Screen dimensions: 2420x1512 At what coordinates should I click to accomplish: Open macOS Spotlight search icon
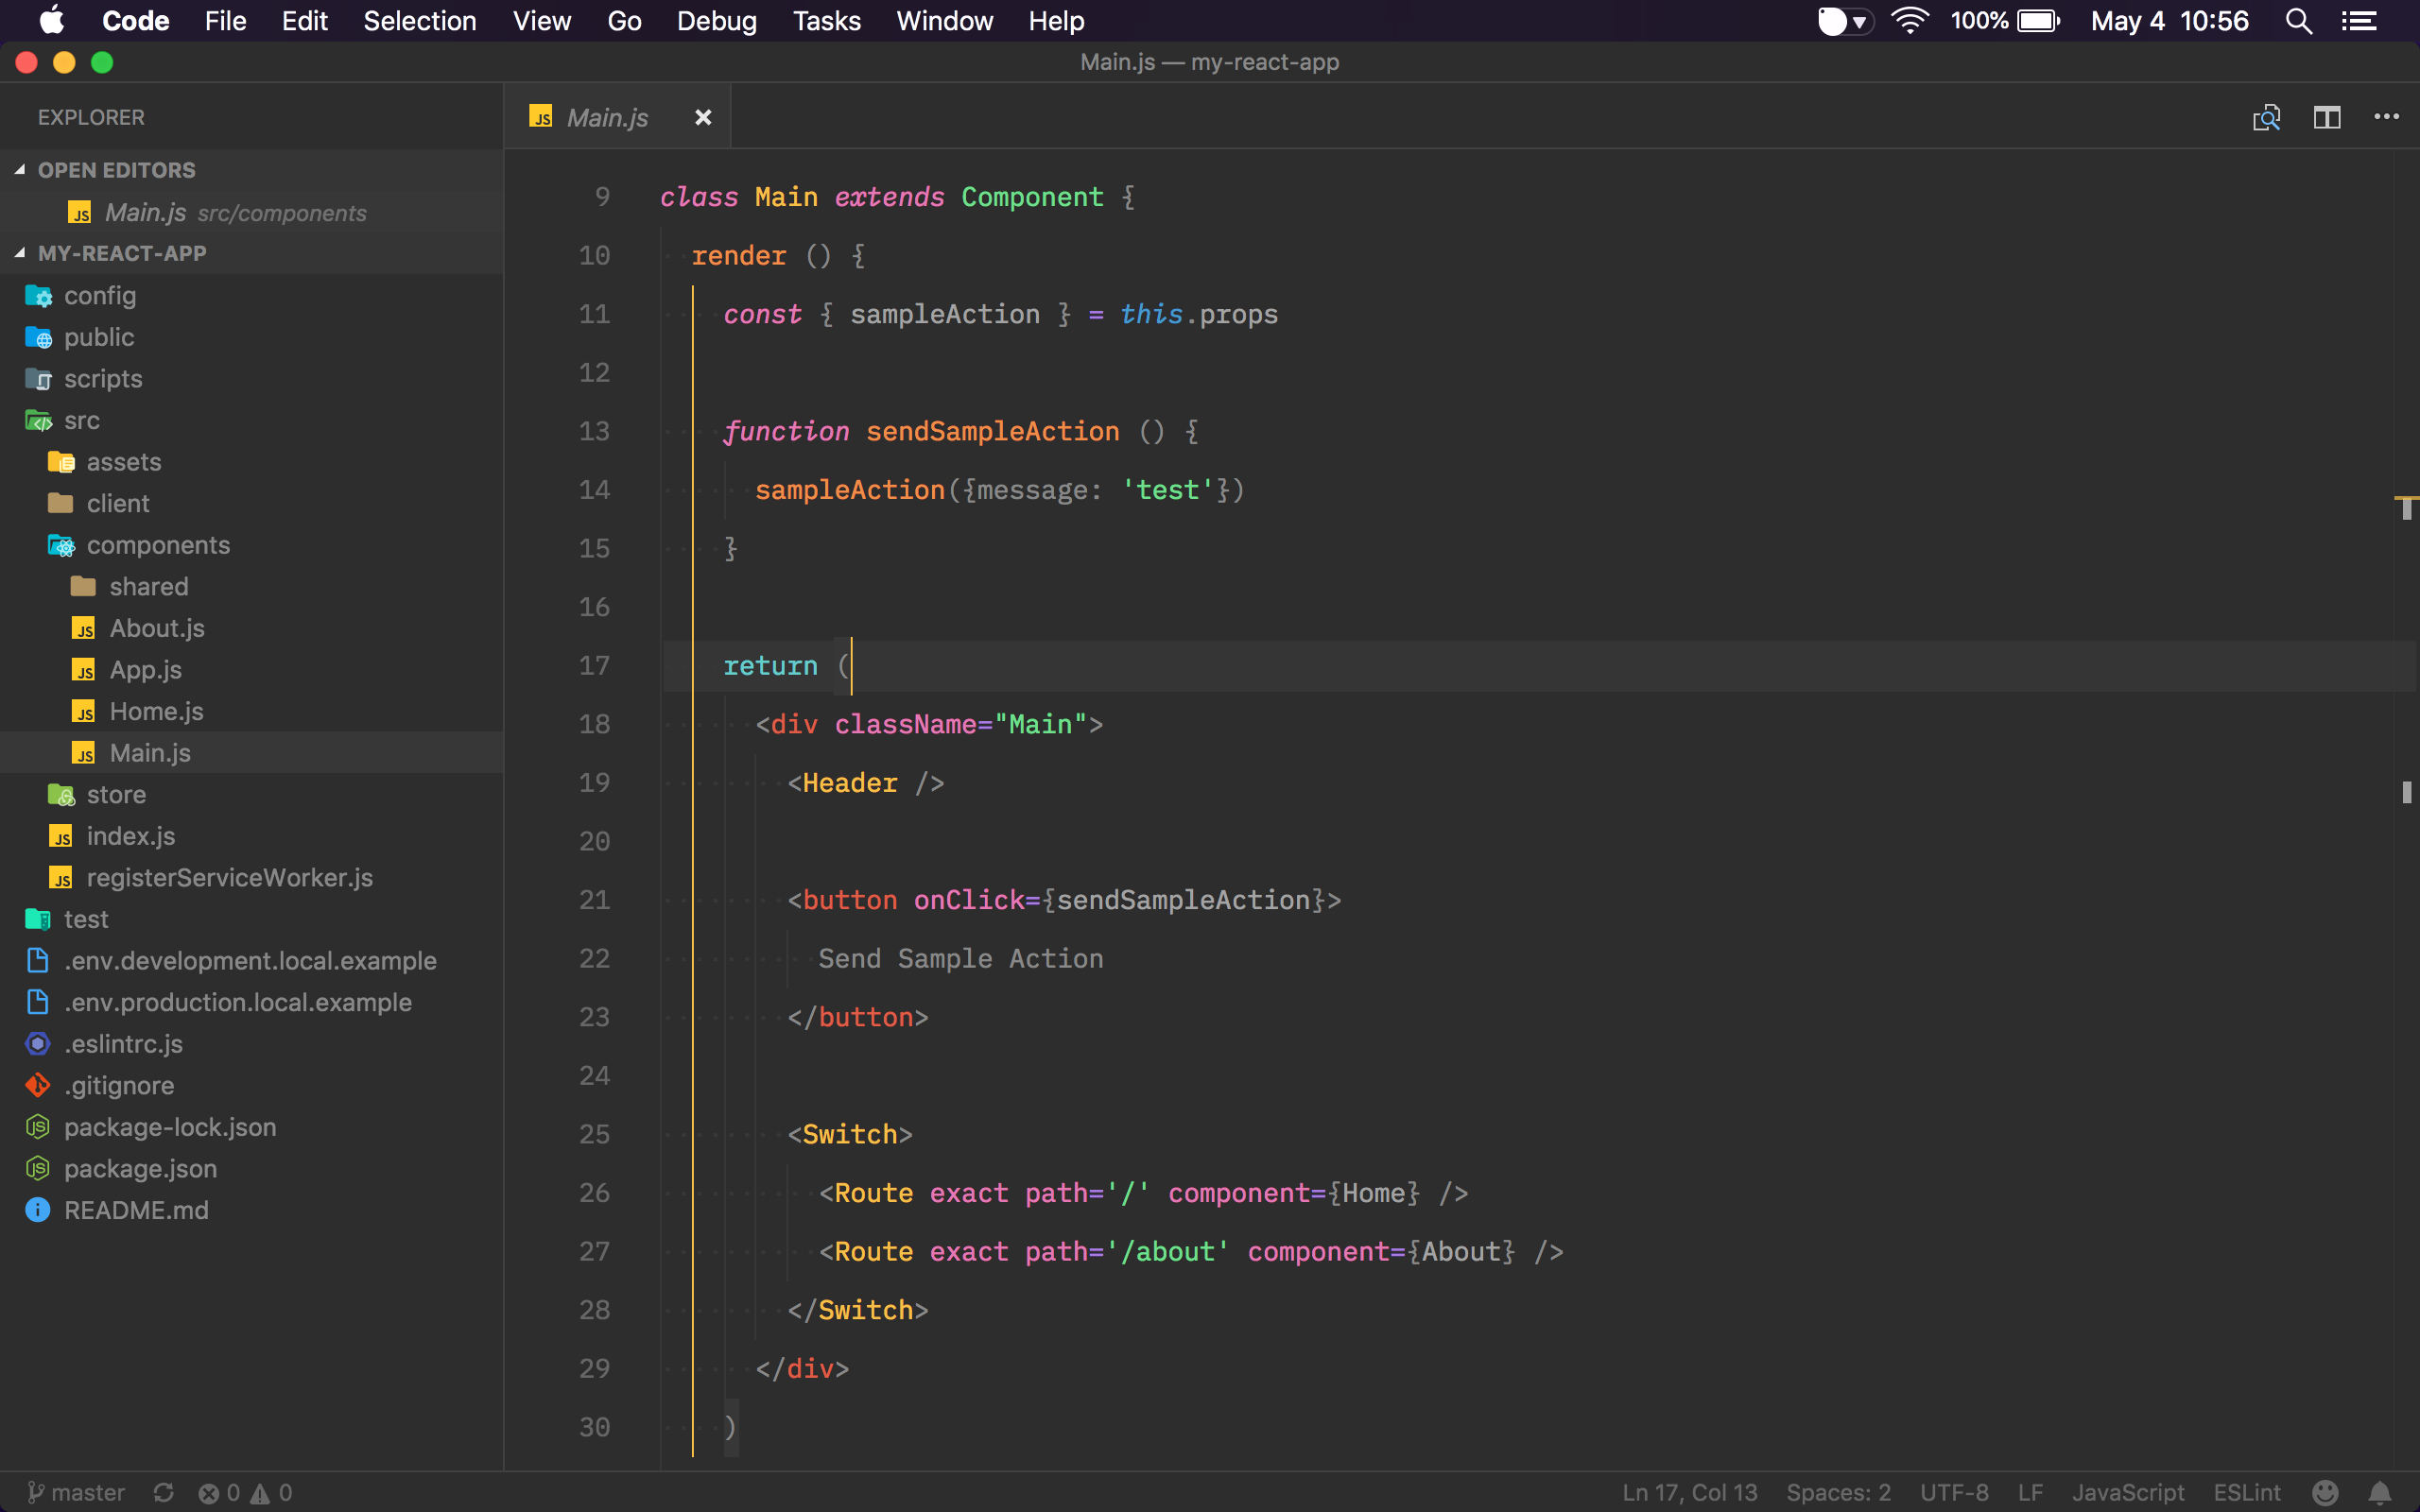2298,21
